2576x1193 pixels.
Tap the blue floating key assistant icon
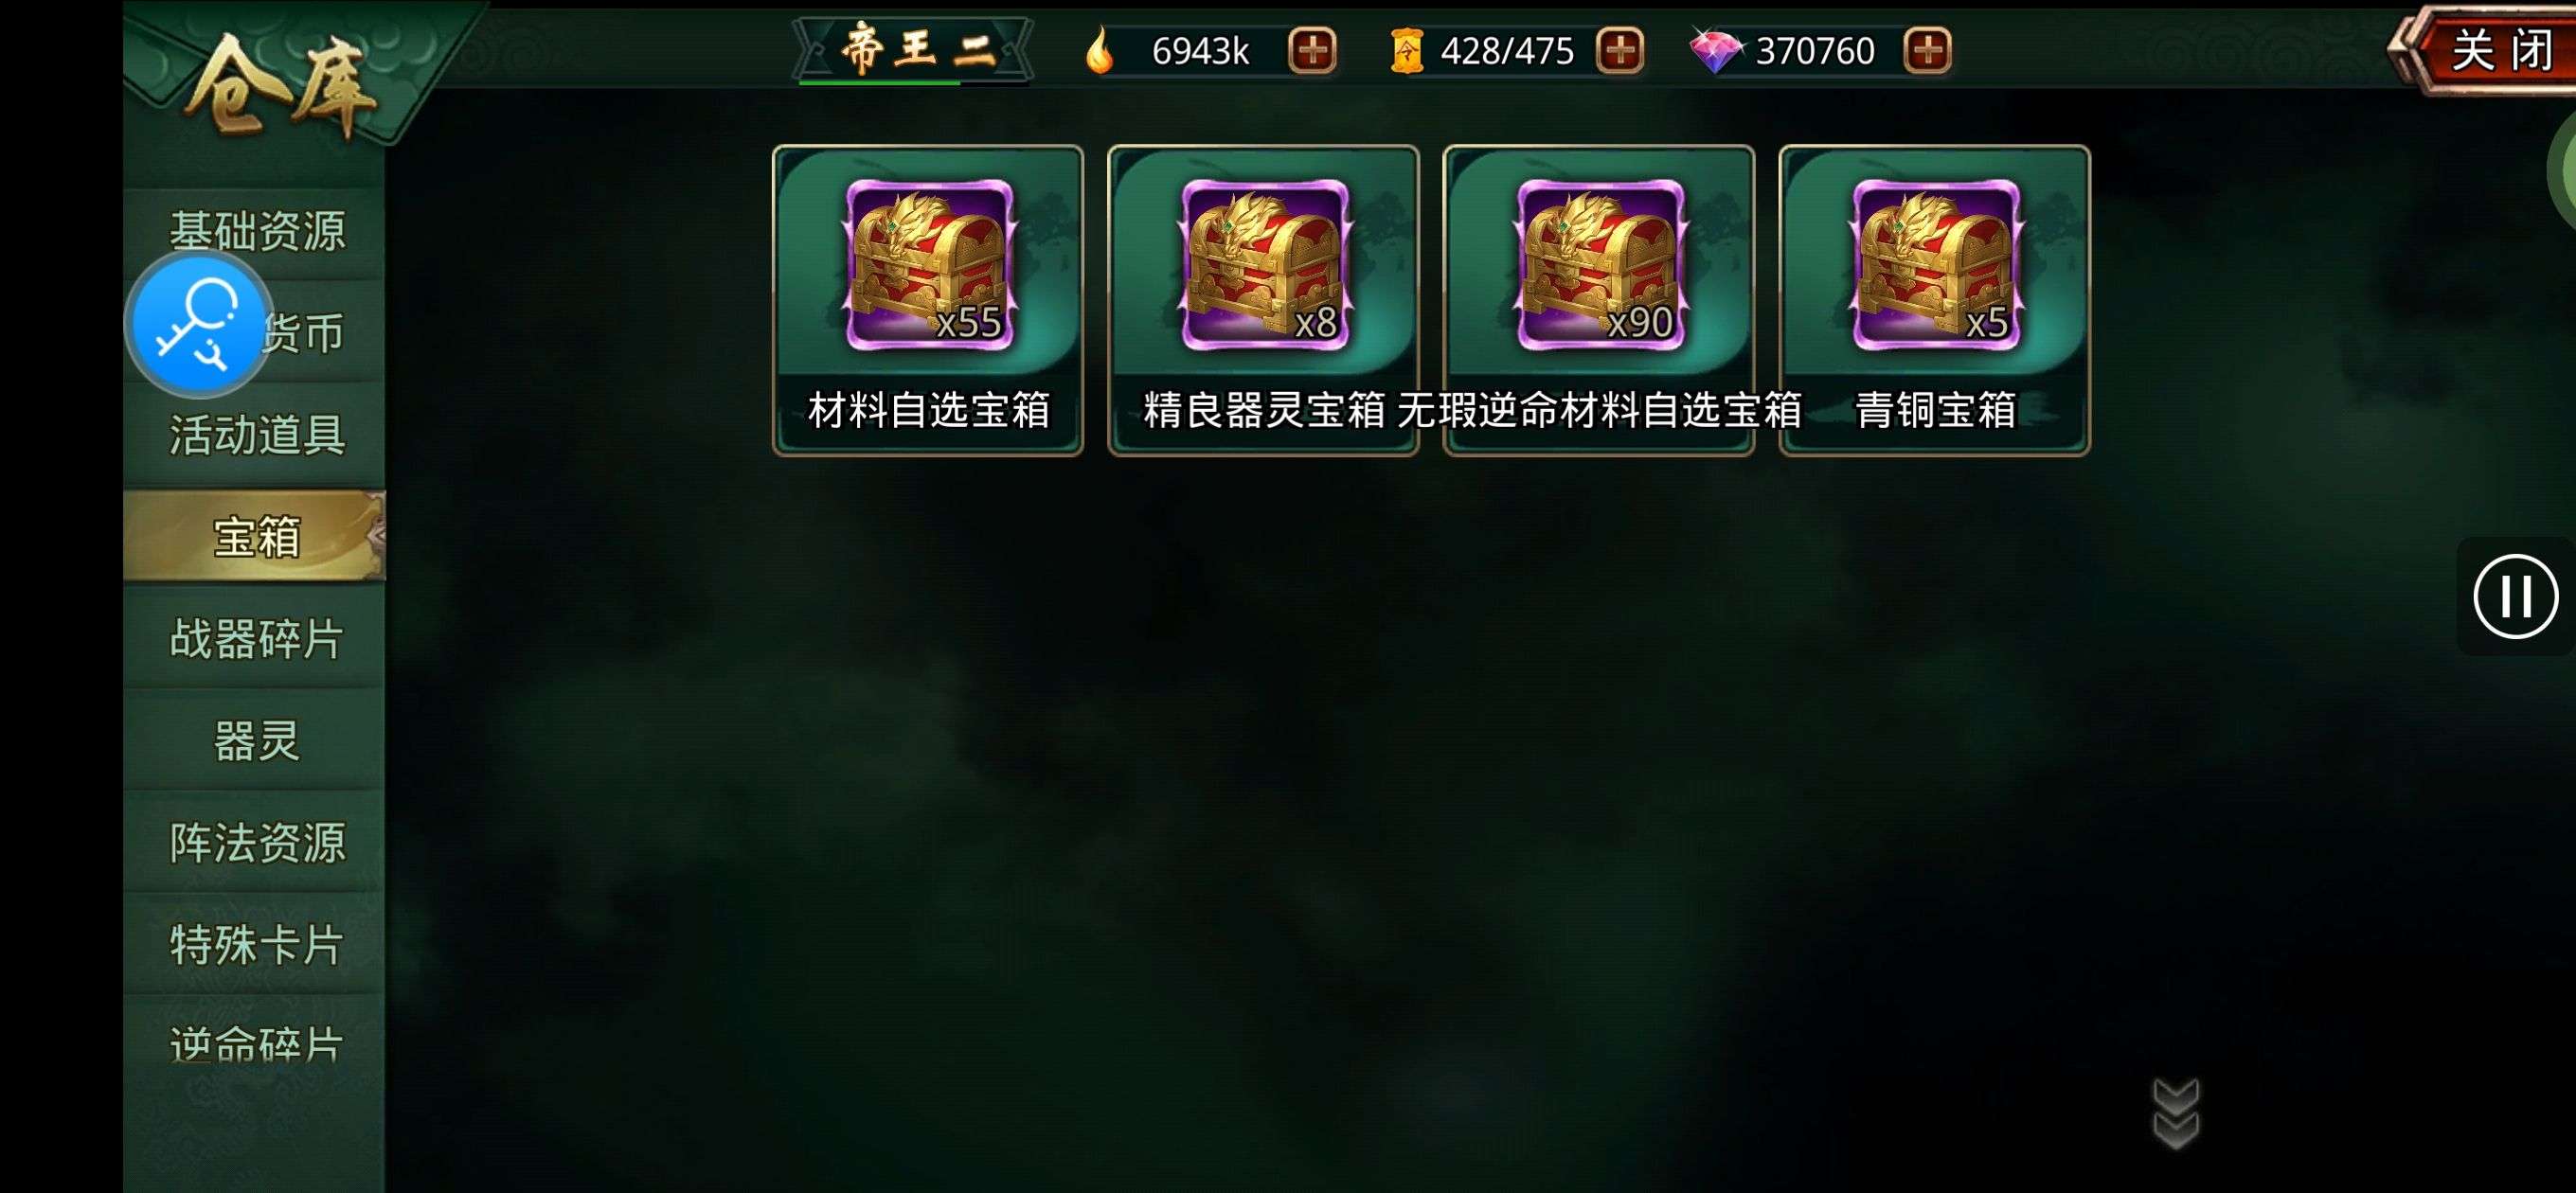199,323
